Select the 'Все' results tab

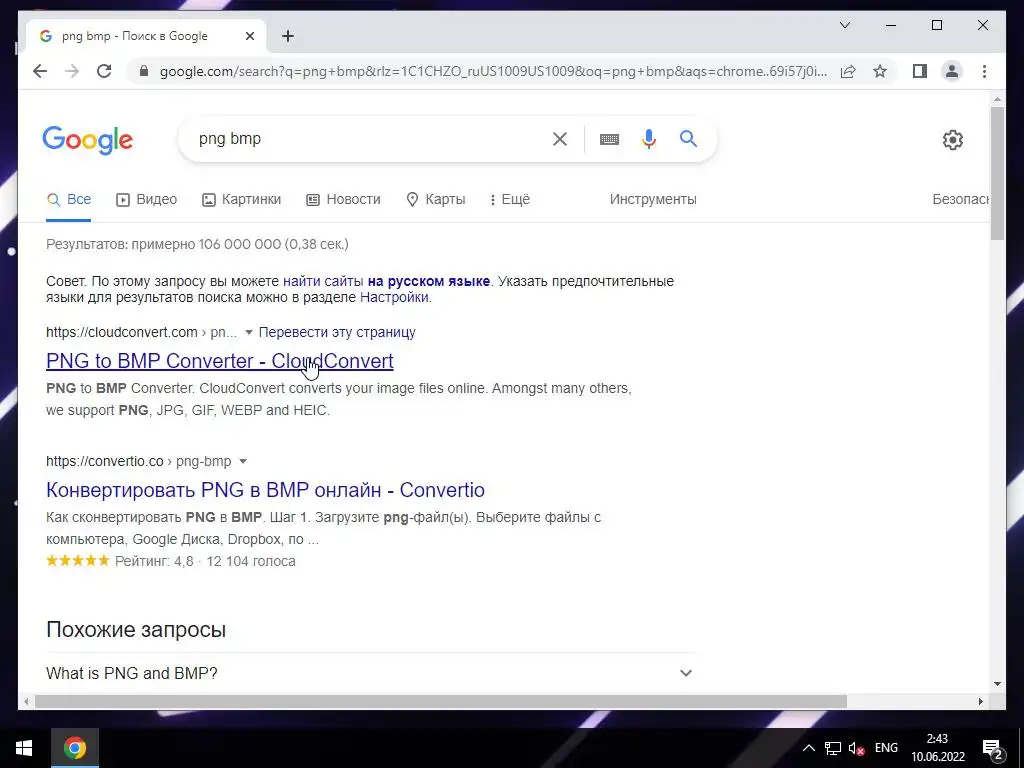click(69, 199)
